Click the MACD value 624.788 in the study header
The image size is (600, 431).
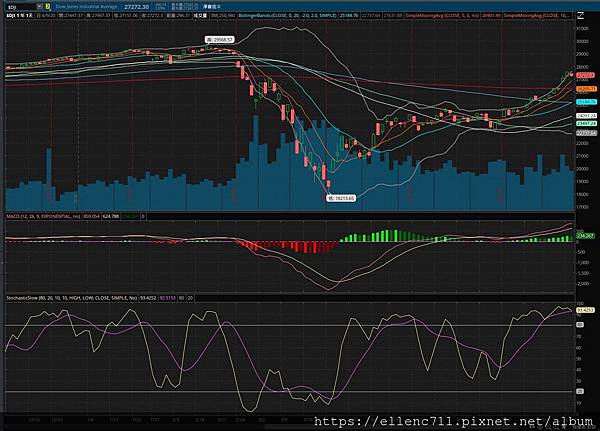pyautogui.click(x=111, y=216)
